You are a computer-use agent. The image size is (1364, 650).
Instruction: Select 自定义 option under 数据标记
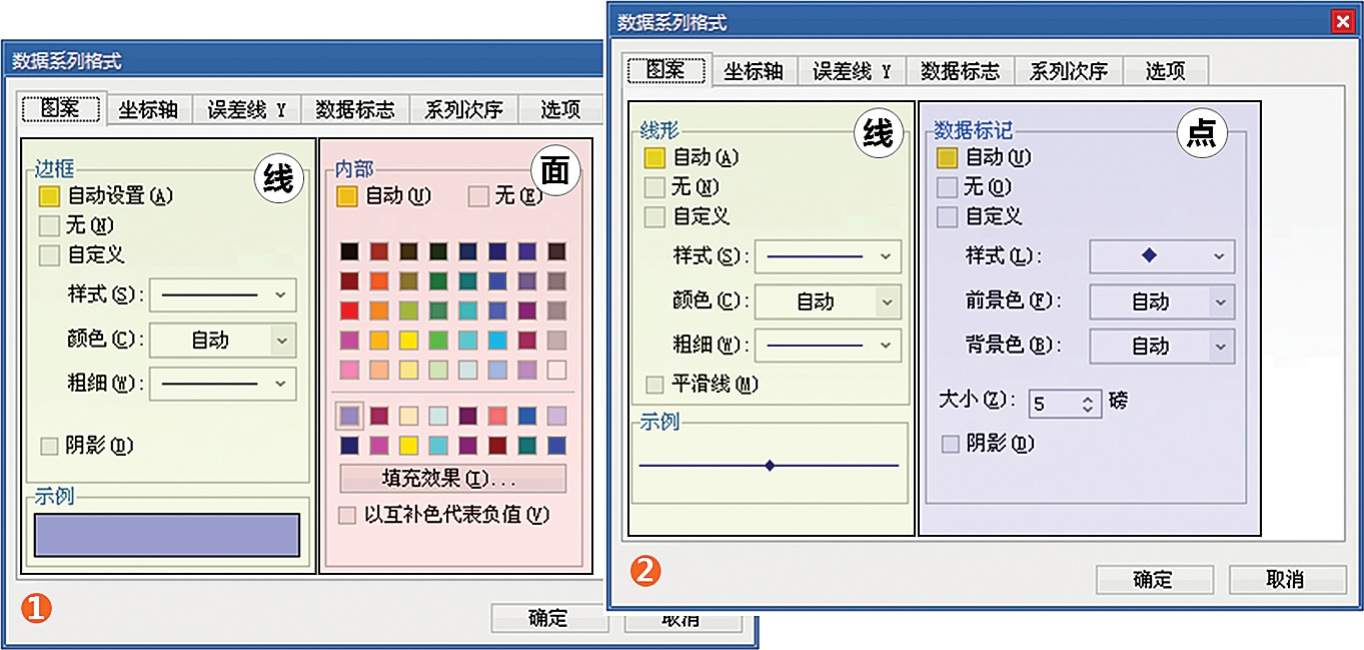pyautogui.click(x=947, y=217)
